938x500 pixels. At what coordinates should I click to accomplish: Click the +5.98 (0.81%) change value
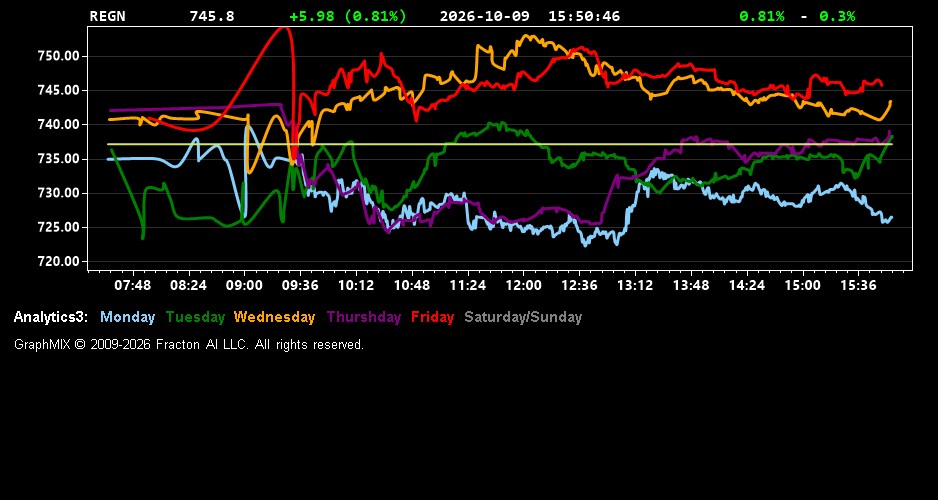(x=348, y=16)
